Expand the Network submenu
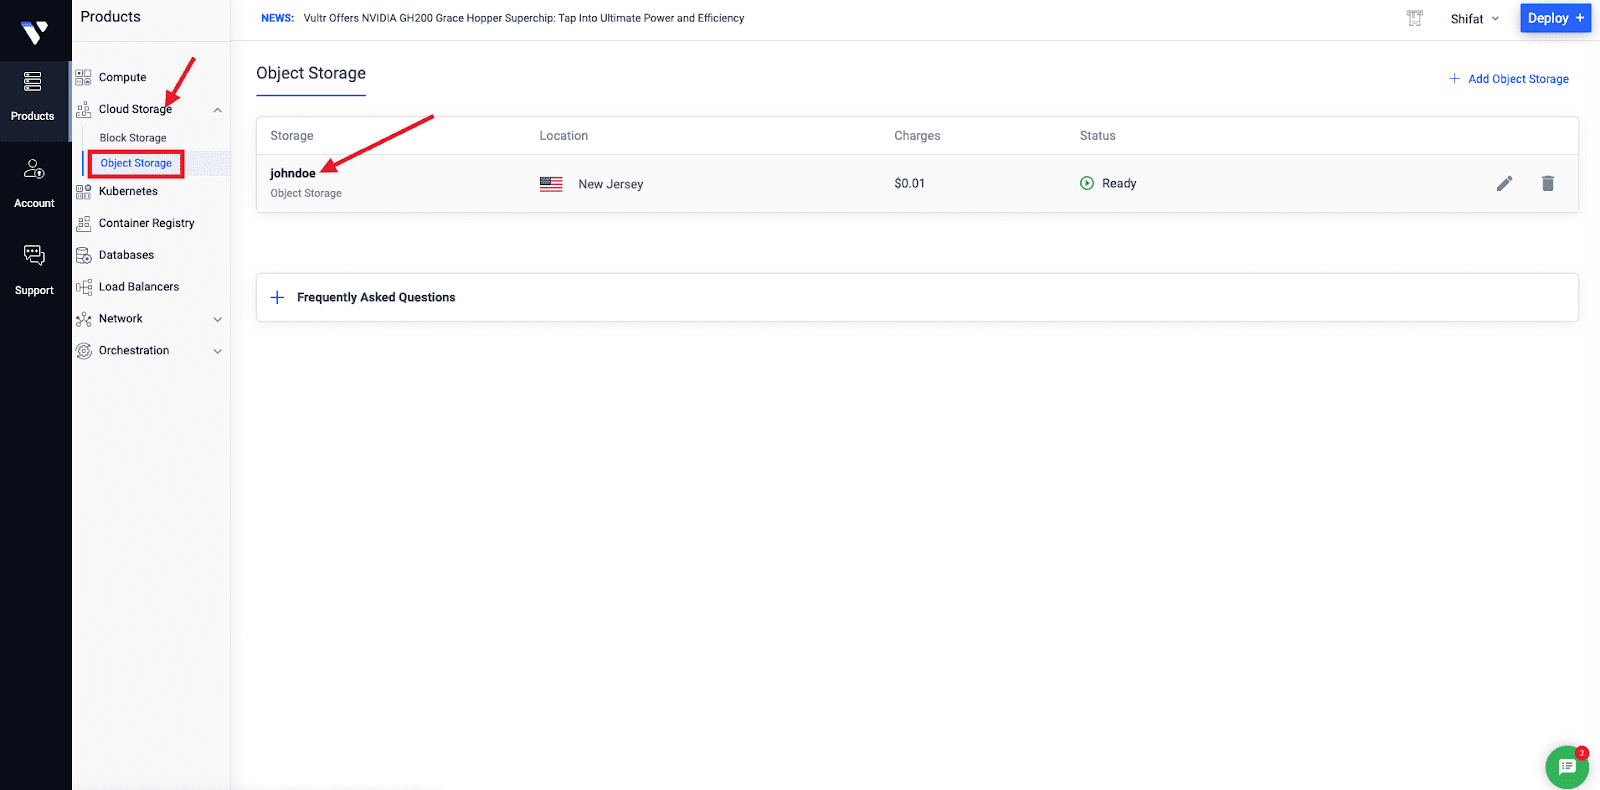 [217, 319]
